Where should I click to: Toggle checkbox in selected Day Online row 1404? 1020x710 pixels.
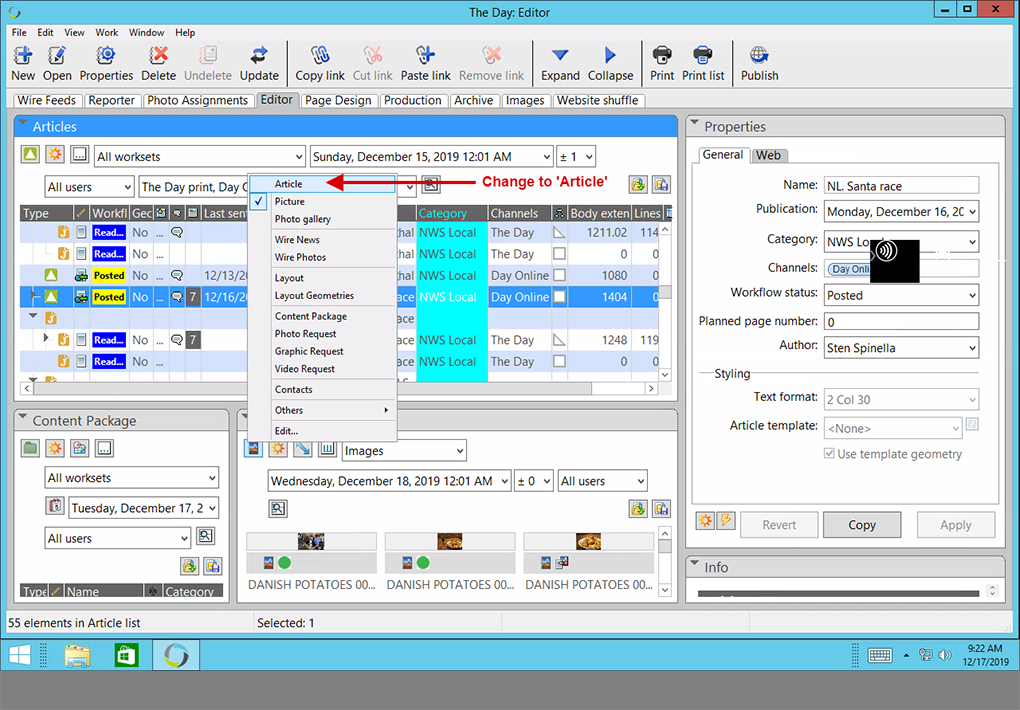[559, 297]
